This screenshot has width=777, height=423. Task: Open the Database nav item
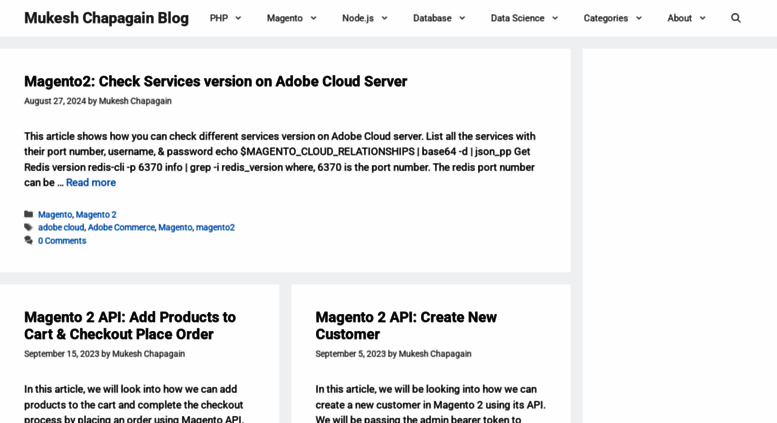(432, 18)
